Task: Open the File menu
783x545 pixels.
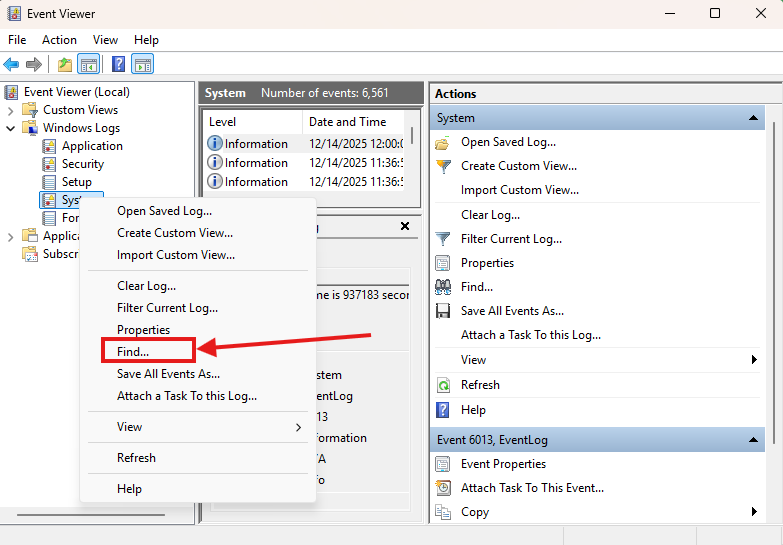Action: pos(17,40)
